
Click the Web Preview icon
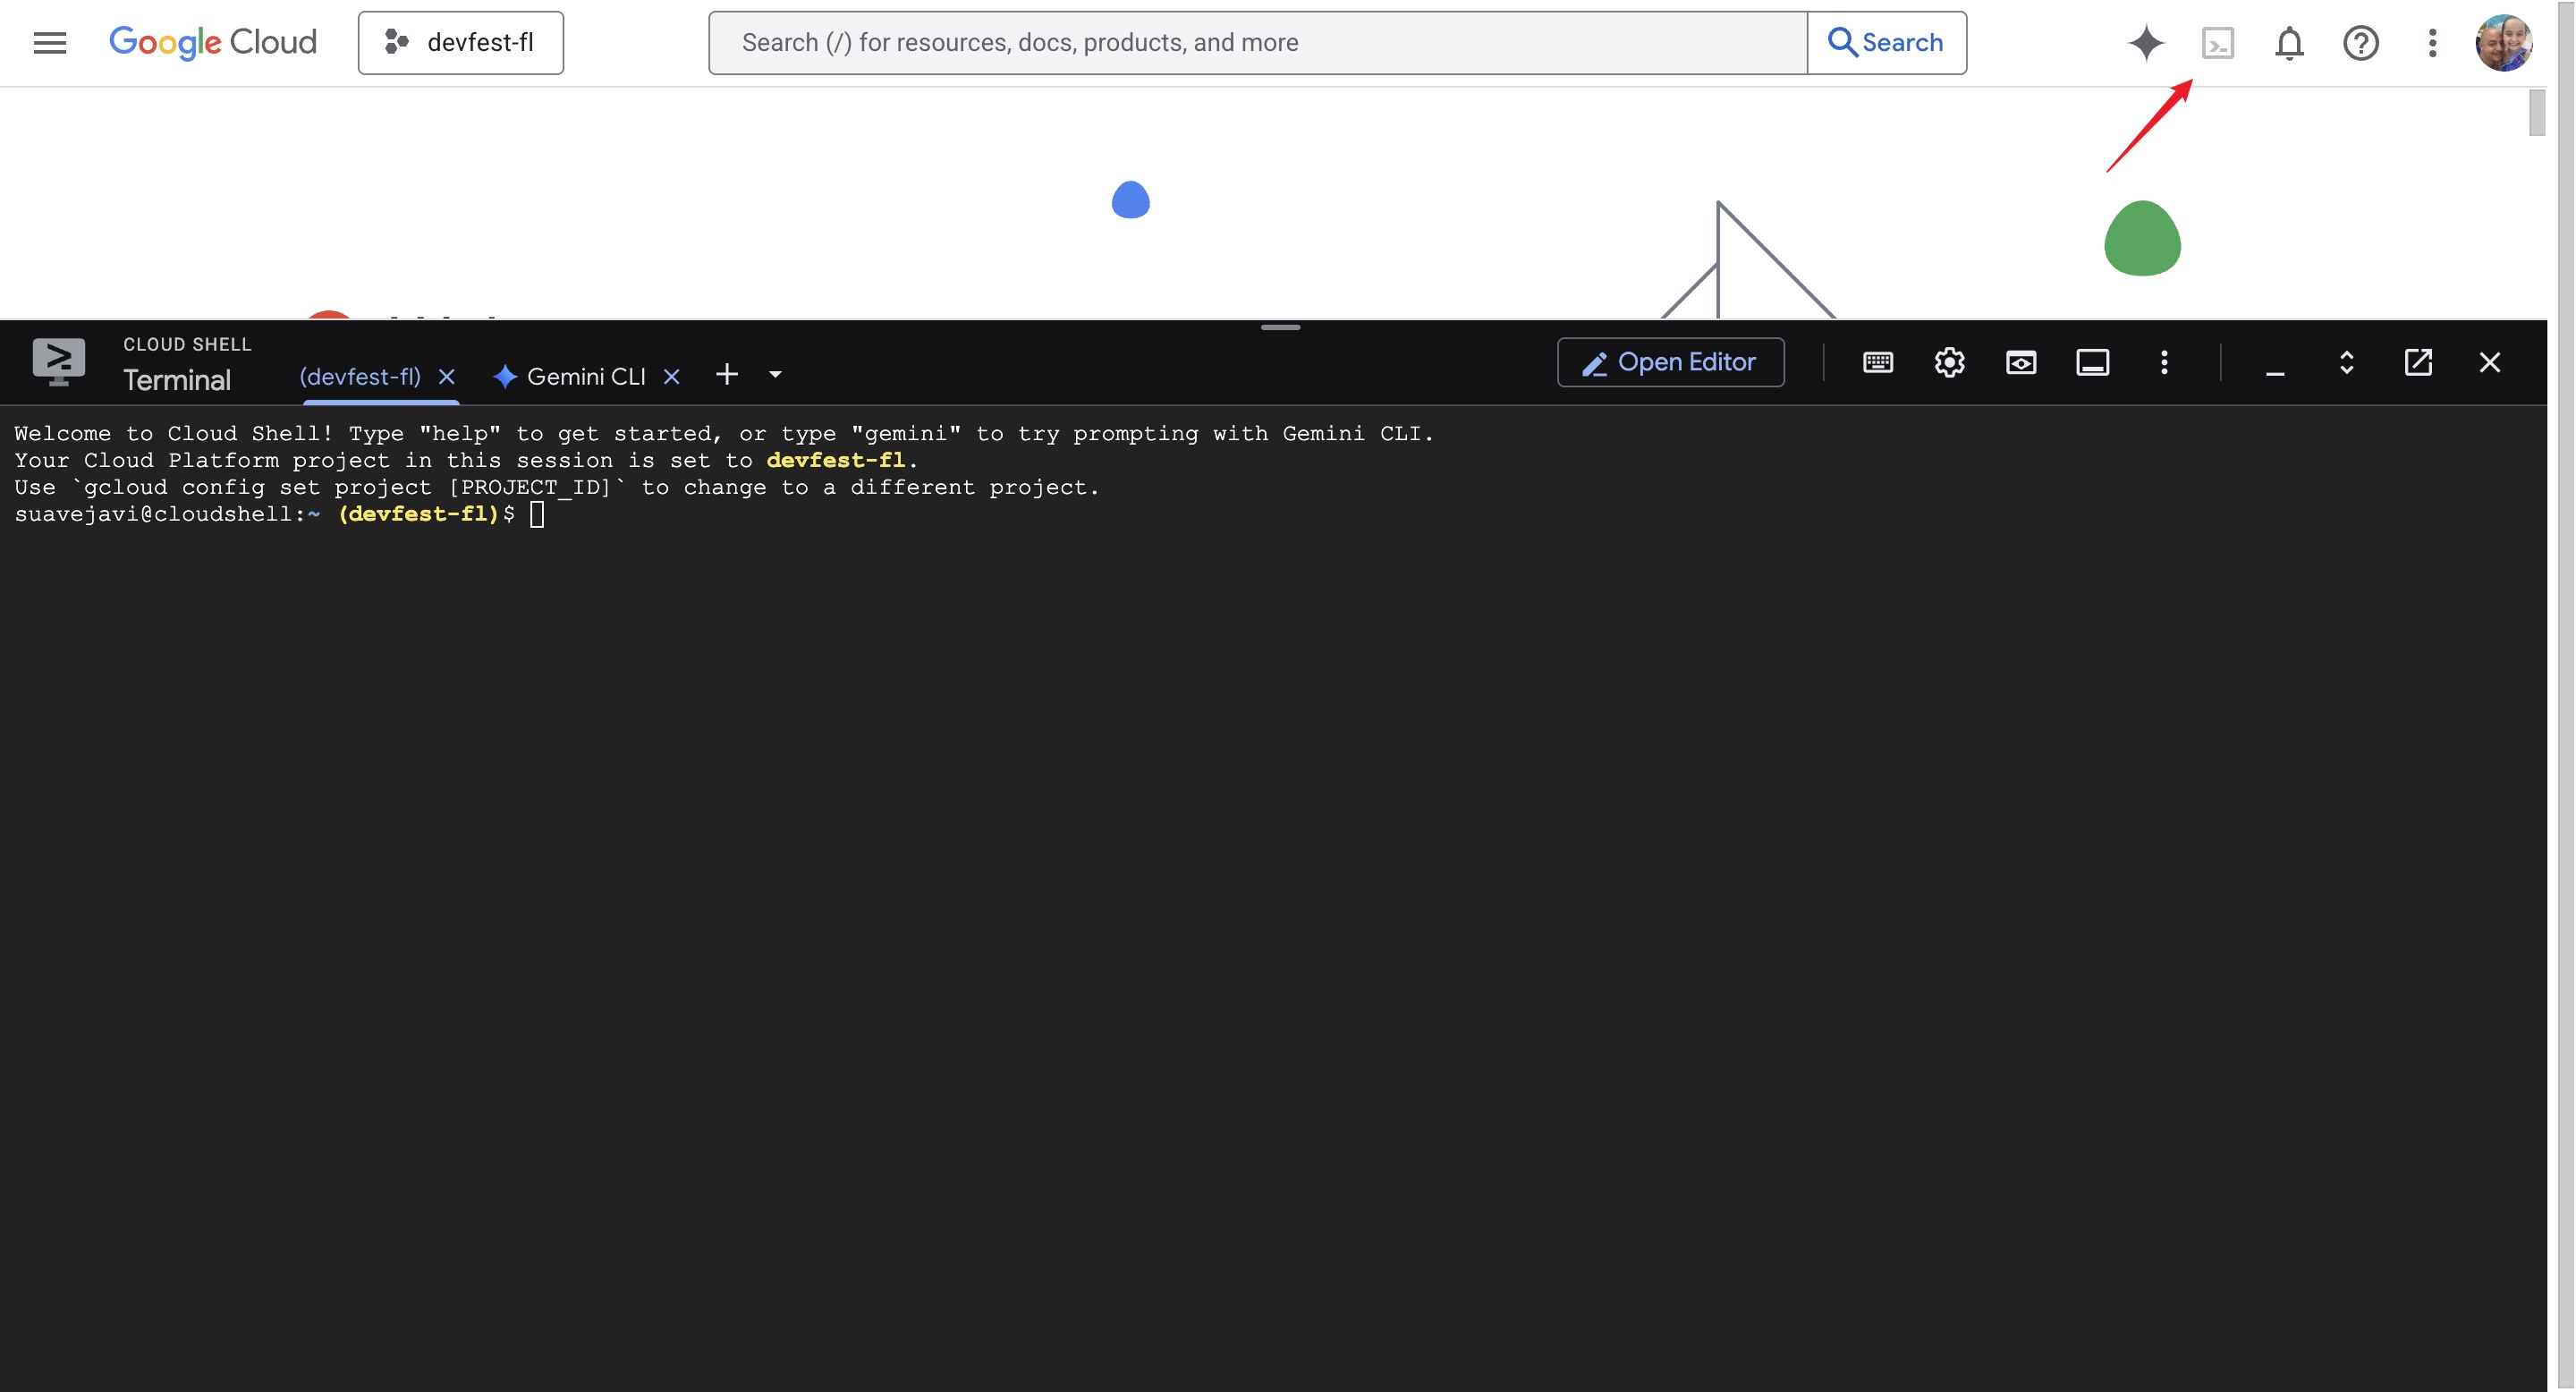coord(2020,362)
